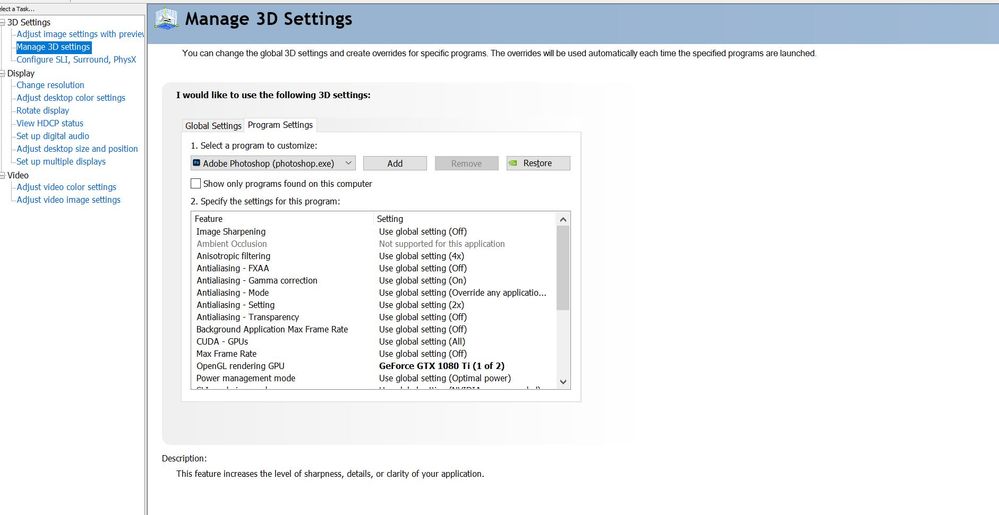Click Use global setting (All) value
Image resolution: width=999 pixels, height=515 pixels.
coord(422,342)
